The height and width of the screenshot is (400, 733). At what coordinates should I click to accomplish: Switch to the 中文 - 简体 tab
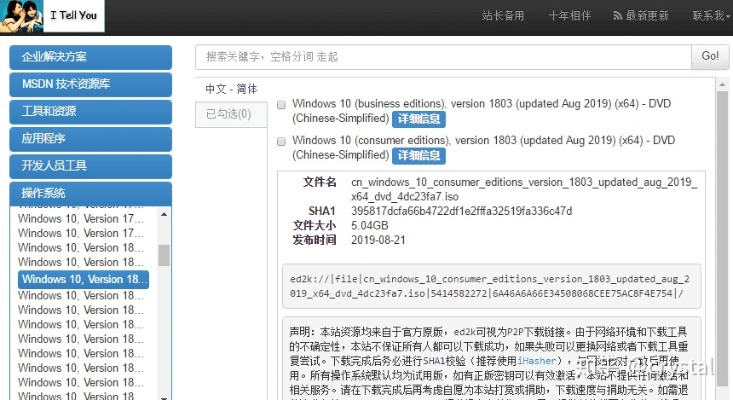(231, 89)
